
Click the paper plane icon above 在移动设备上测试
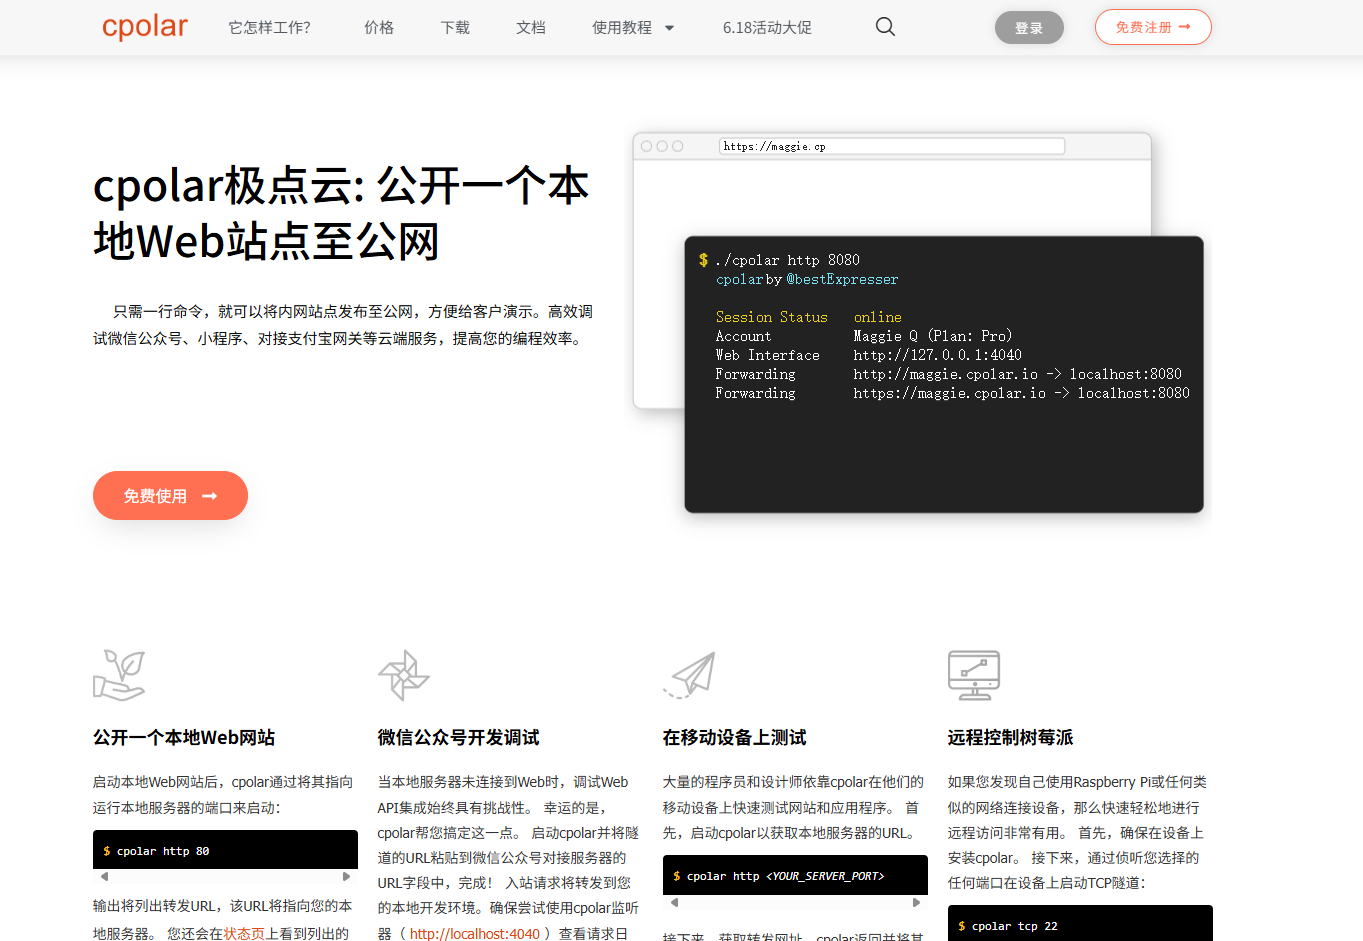coord(689,675)
